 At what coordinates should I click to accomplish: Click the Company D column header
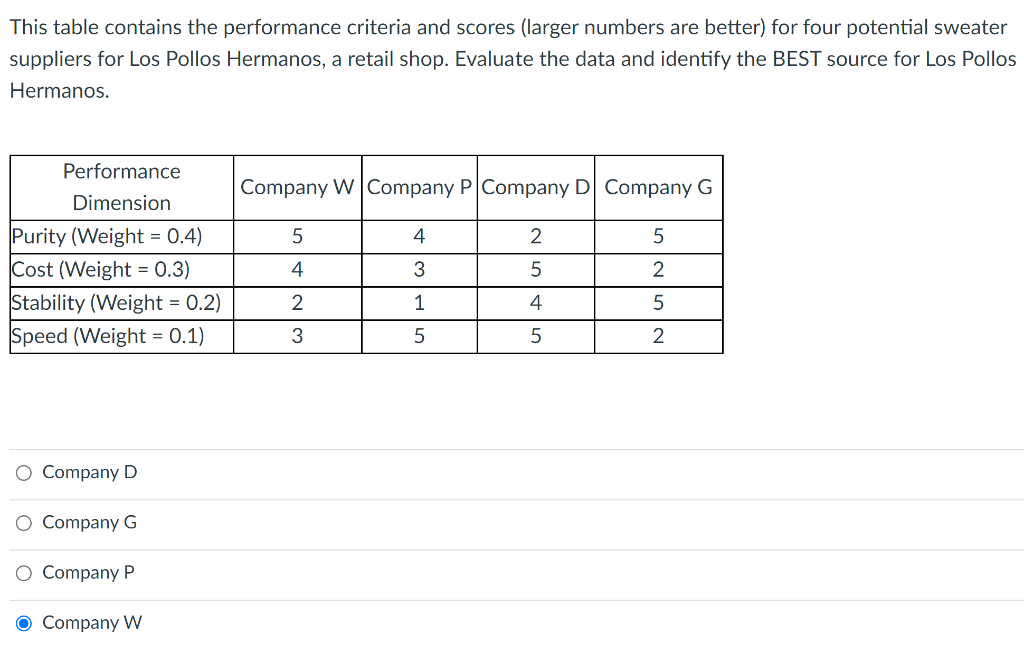click(536, 187)
